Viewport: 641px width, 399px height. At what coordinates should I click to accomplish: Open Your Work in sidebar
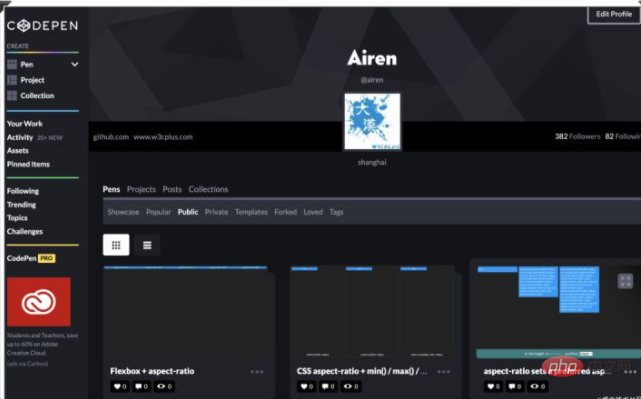point(25,123)
